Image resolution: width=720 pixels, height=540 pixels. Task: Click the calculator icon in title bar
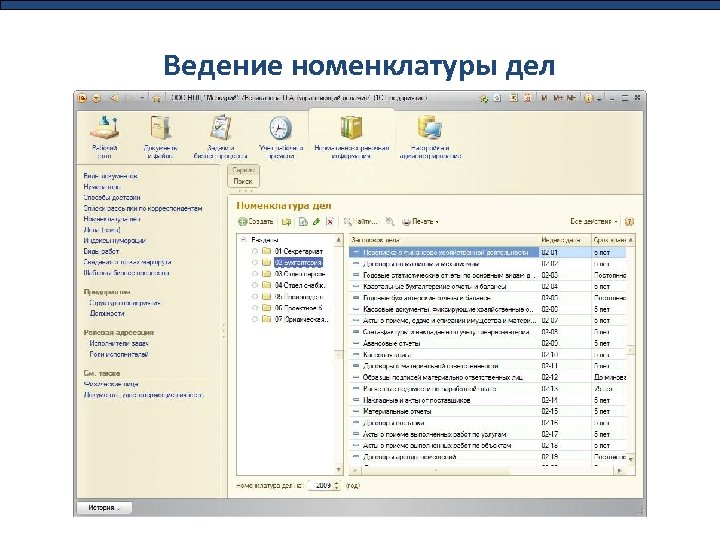tap(514, 98)
